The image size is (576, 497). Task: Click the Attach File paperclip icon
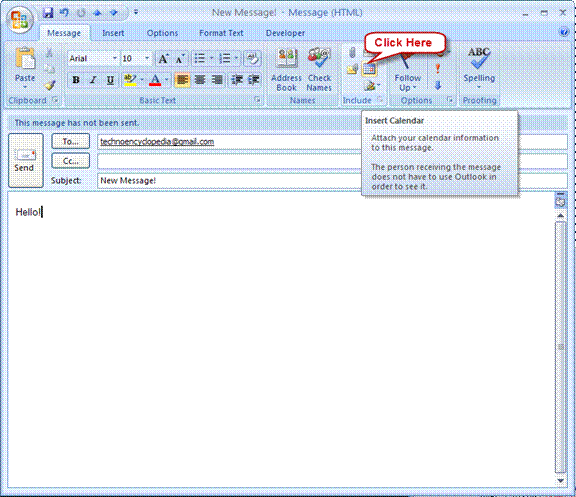[352, 53]
